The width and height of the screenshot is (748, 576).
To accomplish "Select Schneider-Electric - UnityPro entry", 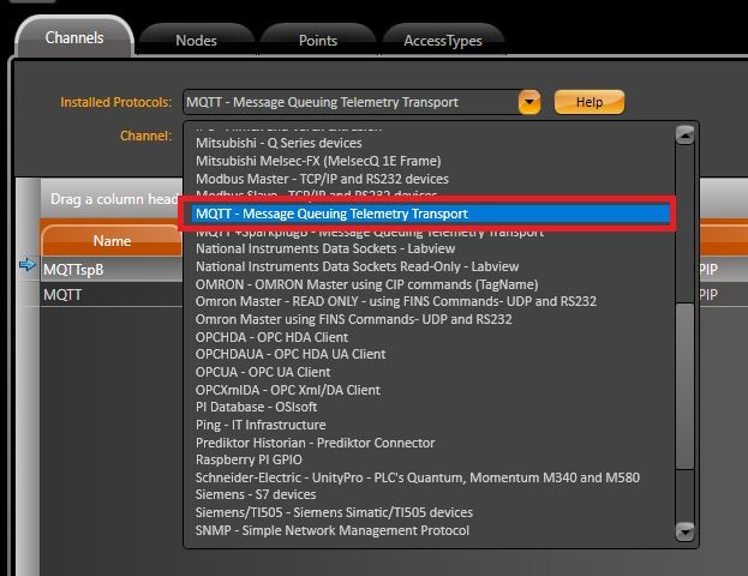I will [417, 478].
